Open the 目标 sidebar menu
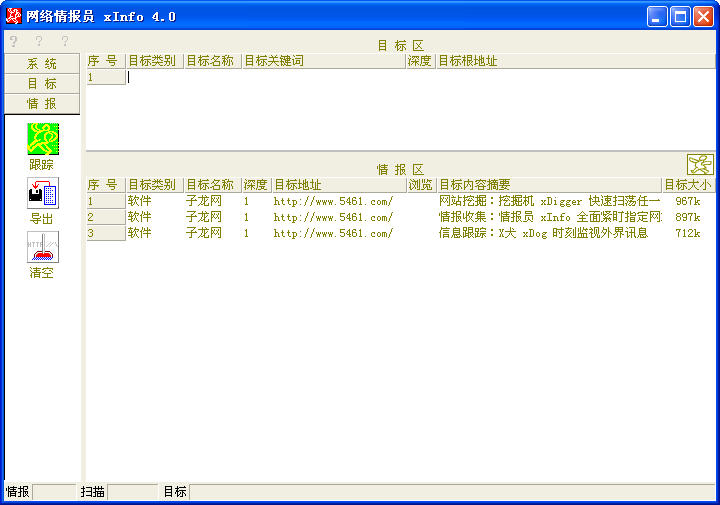Screen dimensions: 720x505 coord(42,84)
